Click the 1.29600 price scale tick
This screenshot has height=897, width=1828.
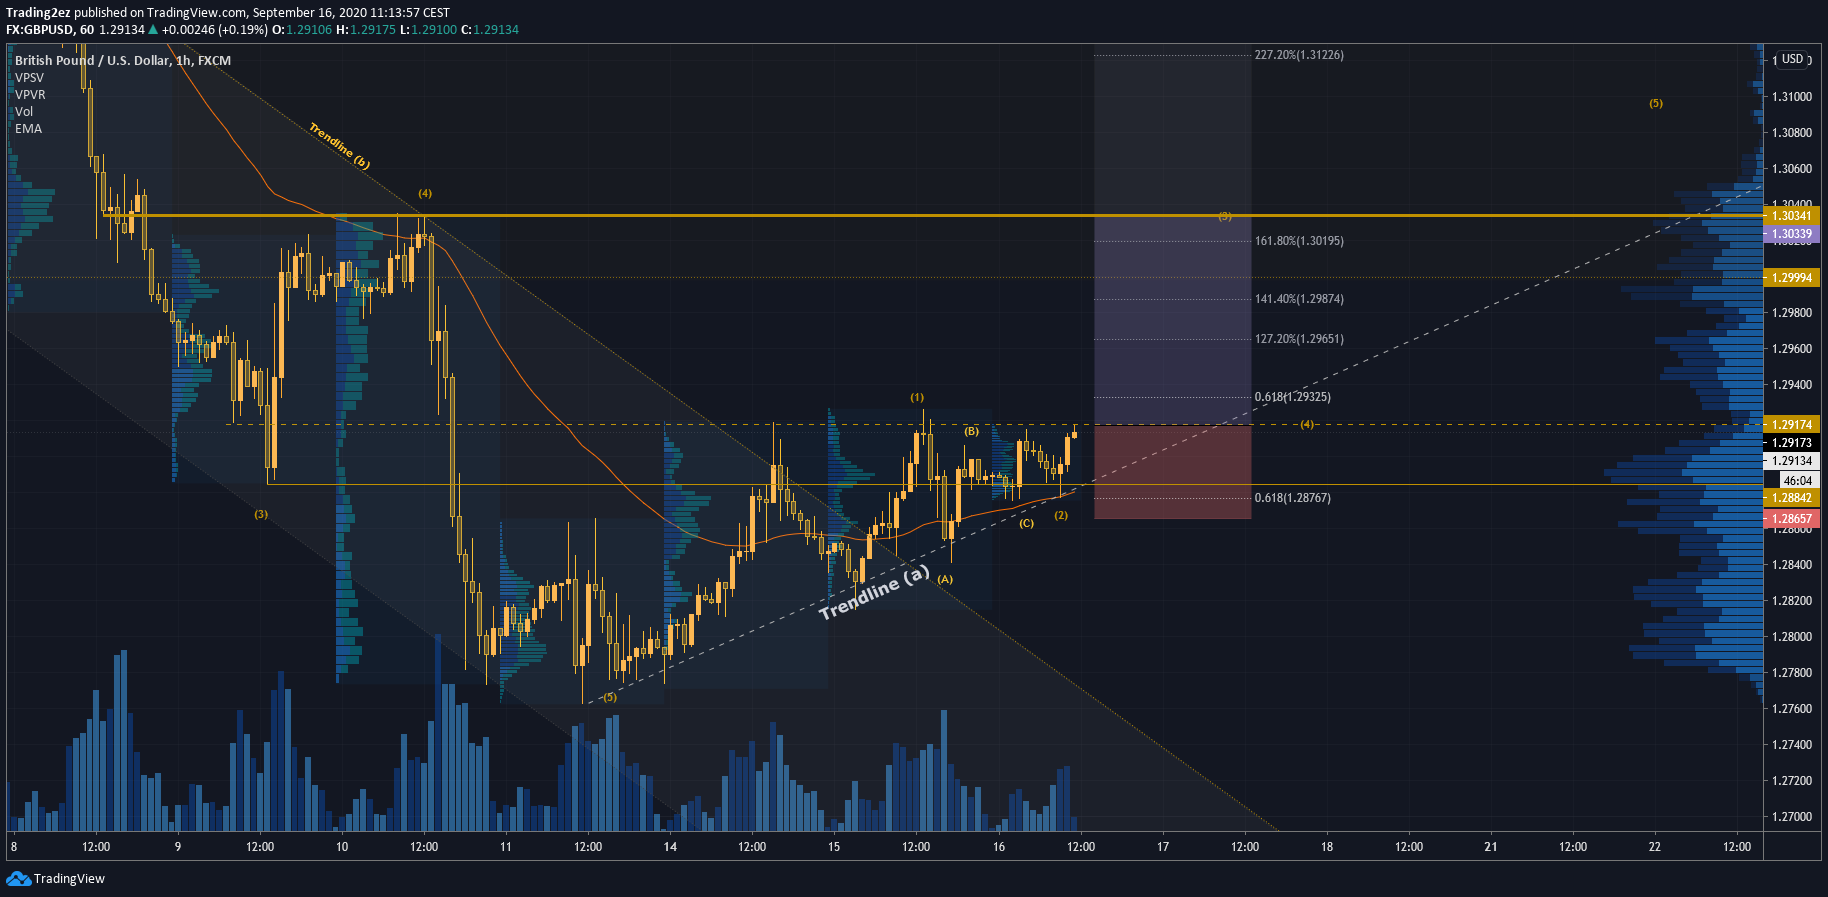point(1791,349)
